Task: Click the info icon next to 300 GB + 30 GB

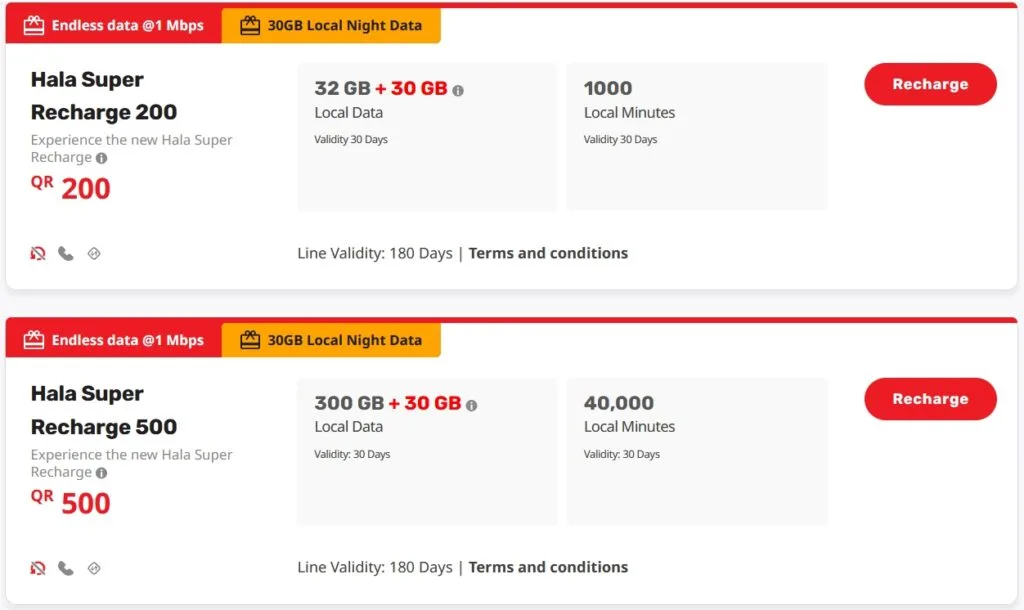Action: pos(471,405)
